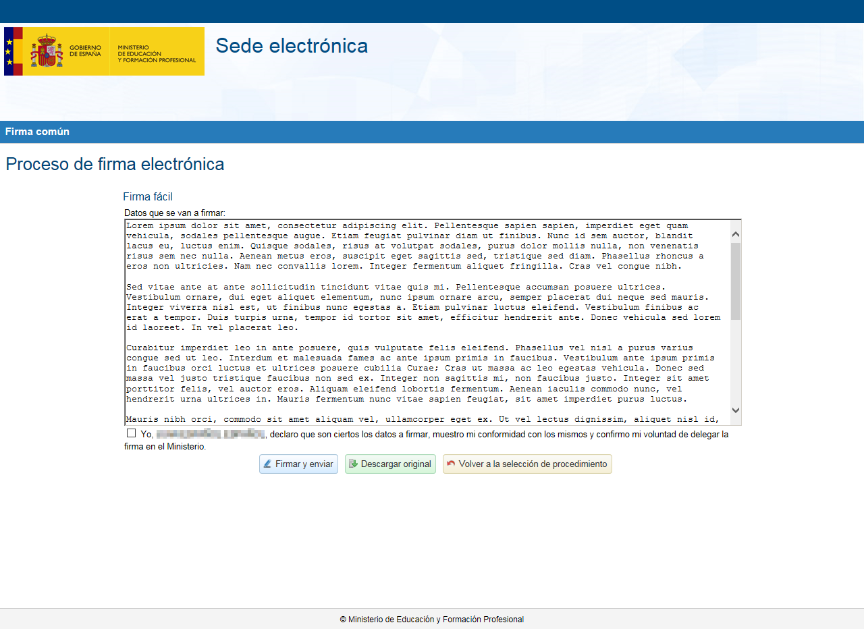Viewport: 864px width, 629px height.
Task: Tick the declaration checkbox to confirm the data
Action: (131, 434)
